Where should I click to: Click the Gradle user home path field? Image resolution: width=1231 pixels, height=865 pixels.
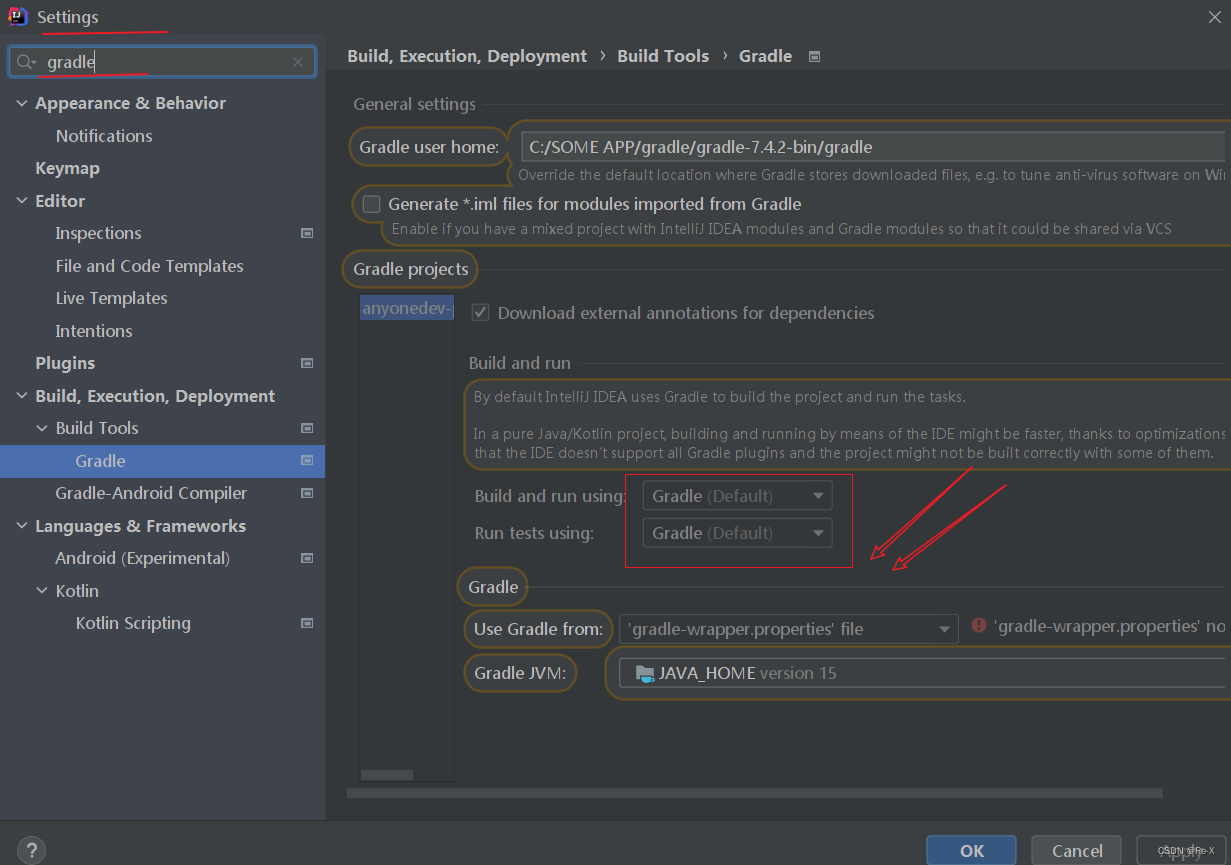(x=873, y=147)
